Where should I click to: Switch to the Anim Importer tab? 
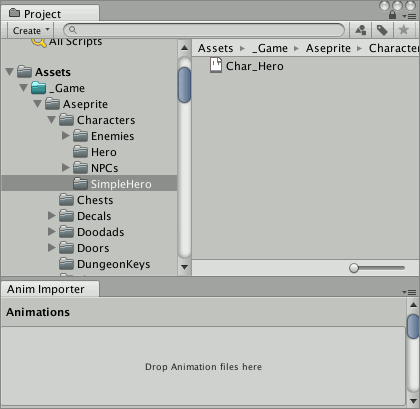point(50,289)
